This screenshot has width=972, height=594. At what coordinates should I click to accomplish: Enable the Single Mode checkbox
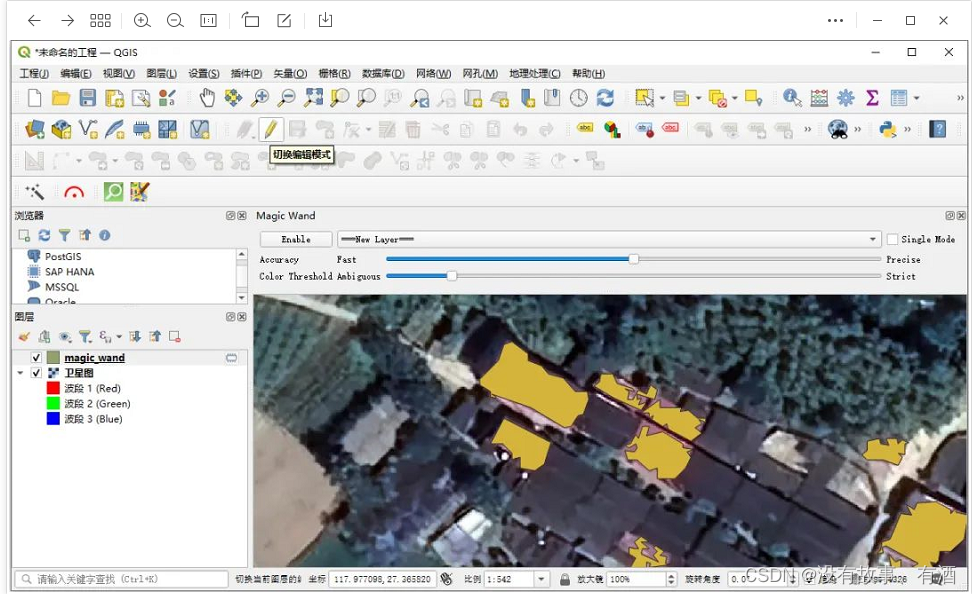(892, 240)
